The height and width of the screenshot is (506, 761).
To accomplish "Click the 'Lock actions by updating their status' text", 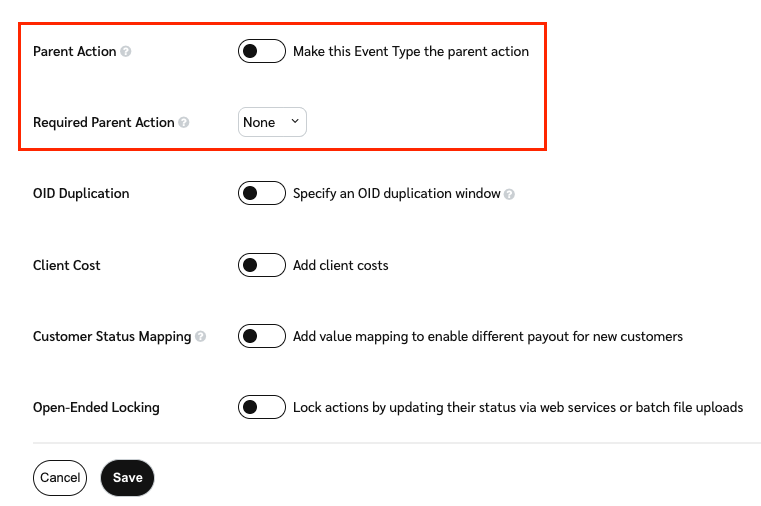I will (517, 407).
